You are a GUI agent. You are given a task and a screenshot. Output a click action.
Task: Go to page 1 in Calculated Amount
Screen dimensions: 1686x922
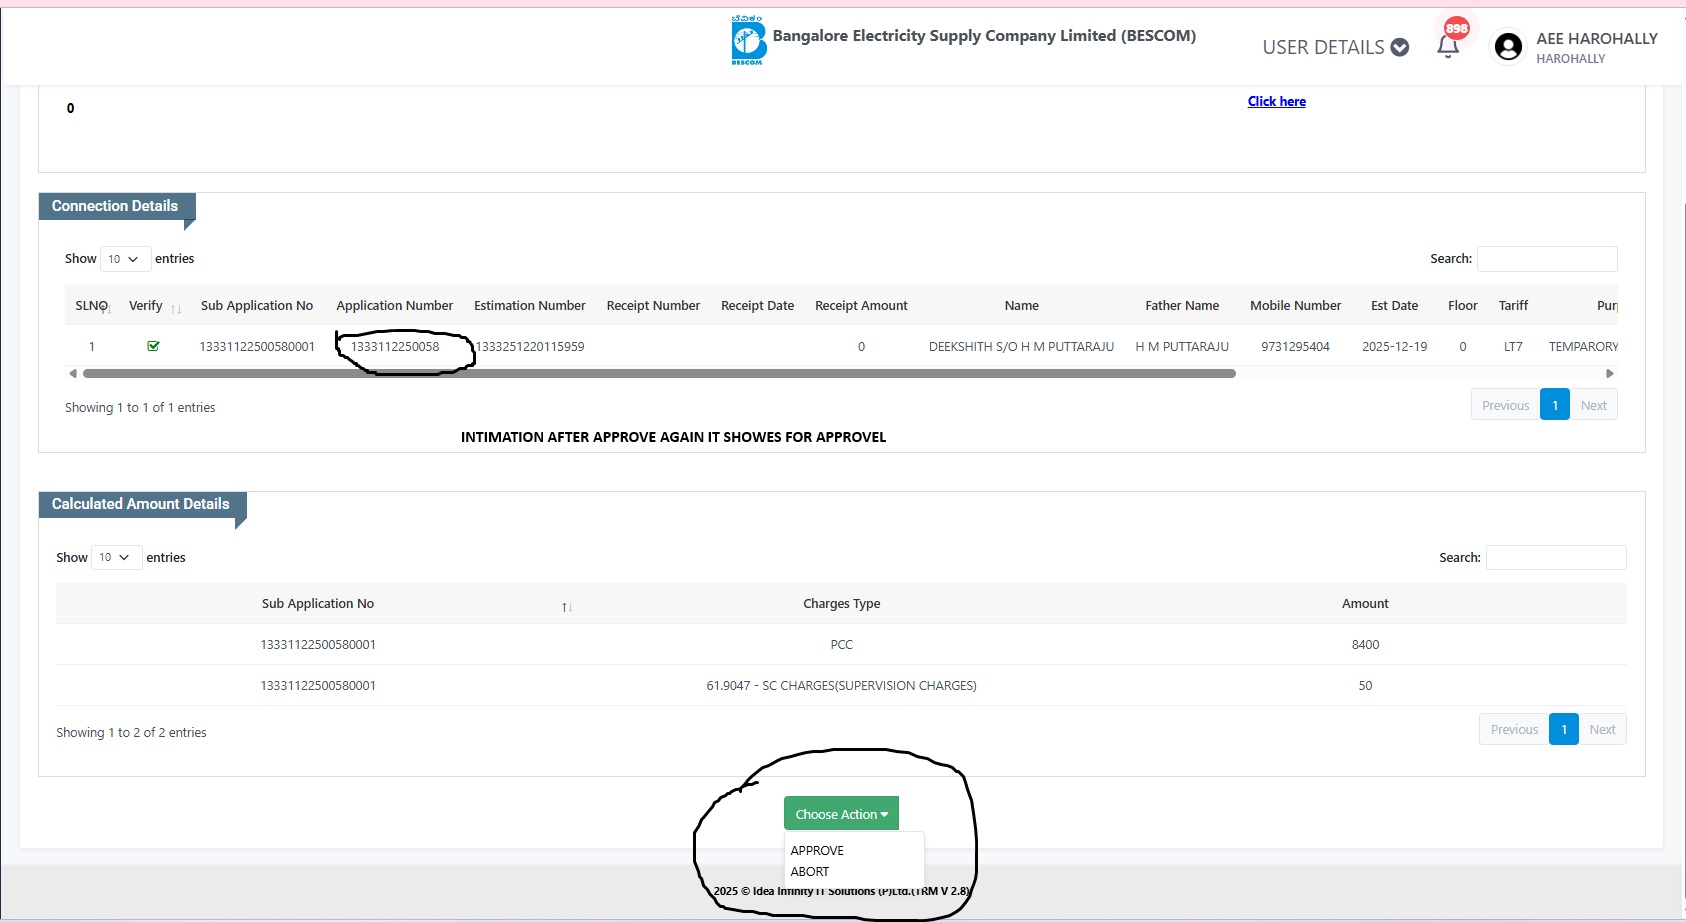[1564, 729]
